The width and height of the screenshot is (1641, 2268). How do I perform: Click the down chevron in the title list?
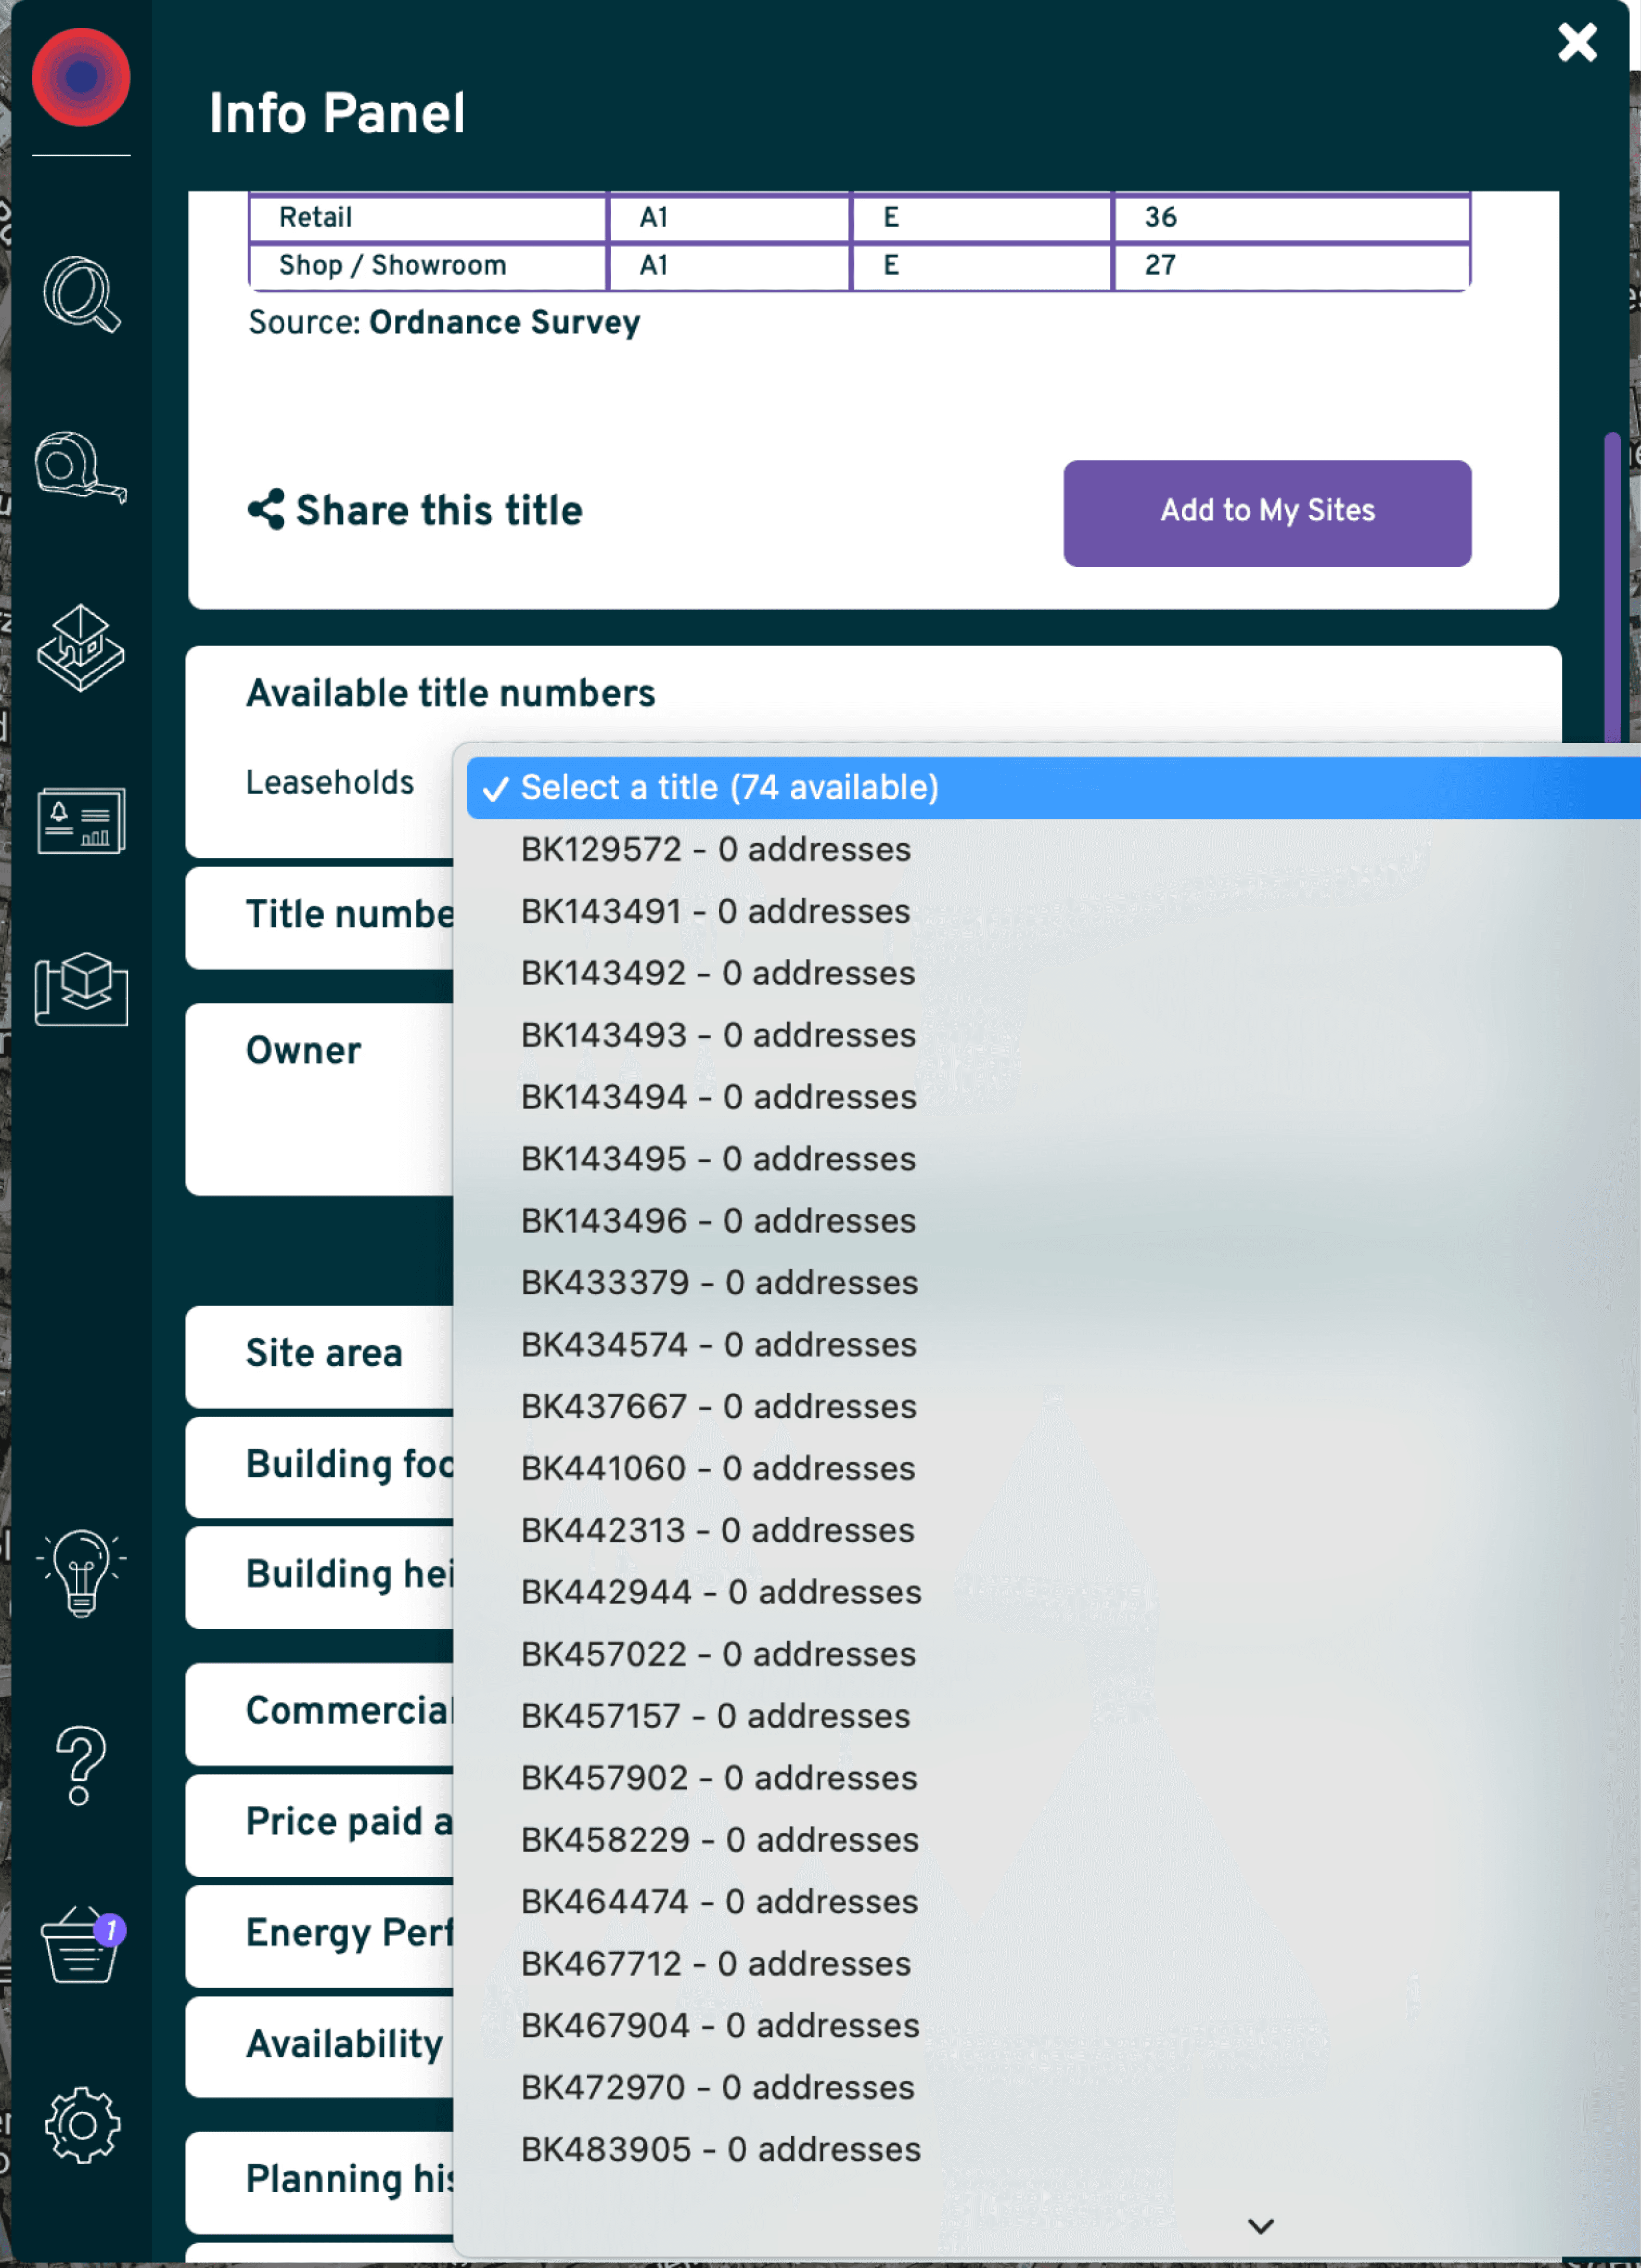1260,2226
